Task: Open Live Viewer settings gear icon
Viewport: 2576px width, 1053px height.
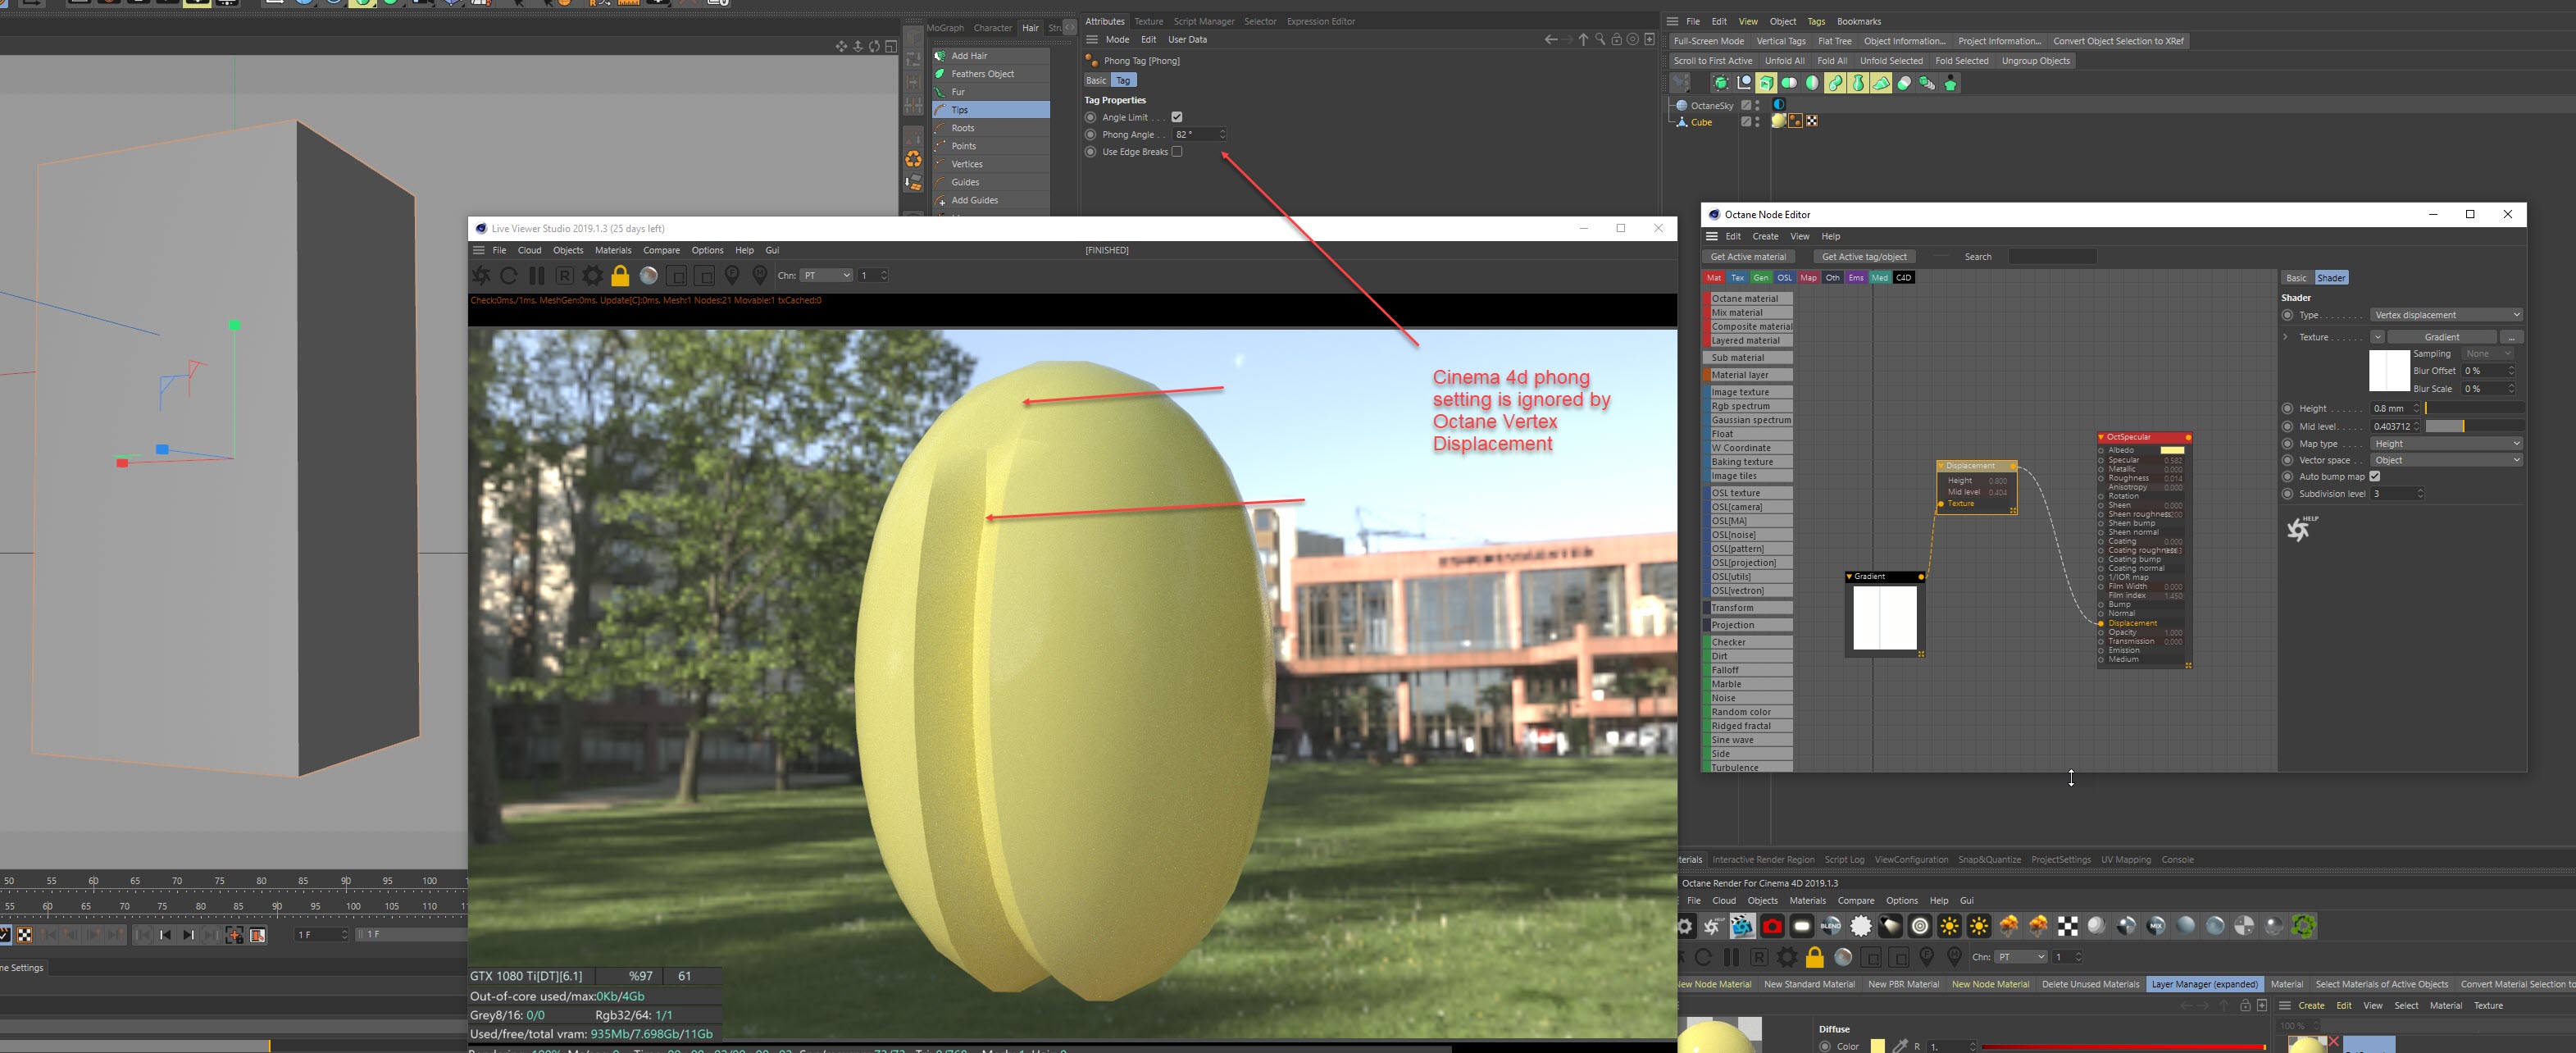Action: click(592, 276)
